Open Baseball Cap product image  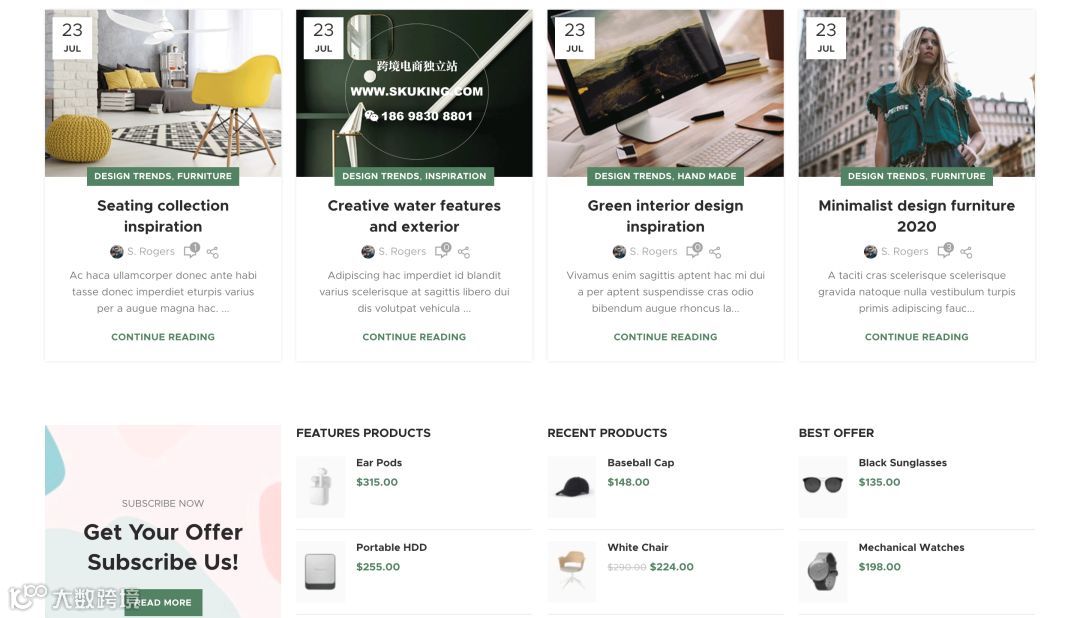point(572,486)
